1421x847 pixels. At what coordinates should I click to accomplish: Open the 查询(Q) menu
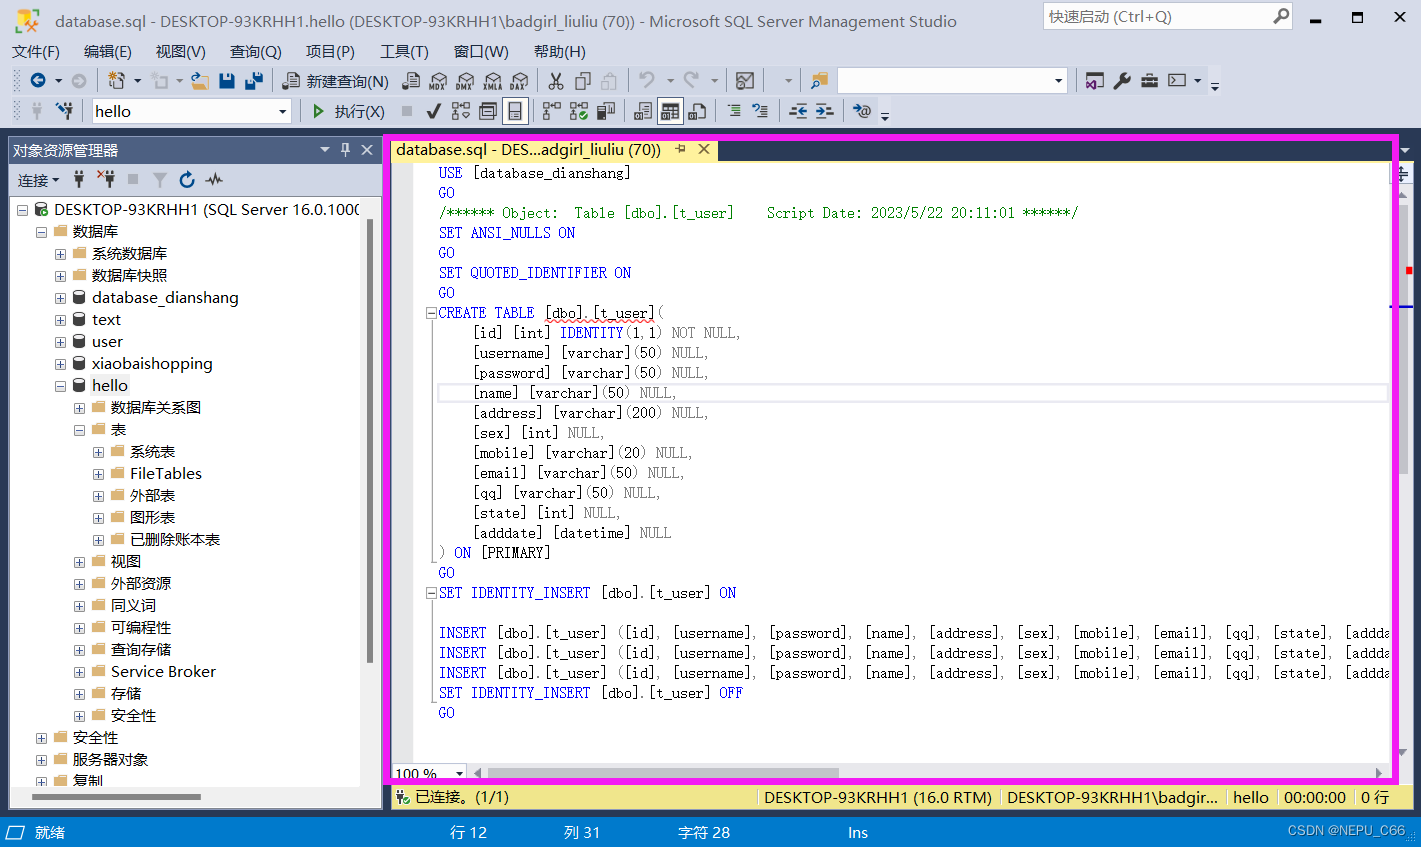point(255,51)
